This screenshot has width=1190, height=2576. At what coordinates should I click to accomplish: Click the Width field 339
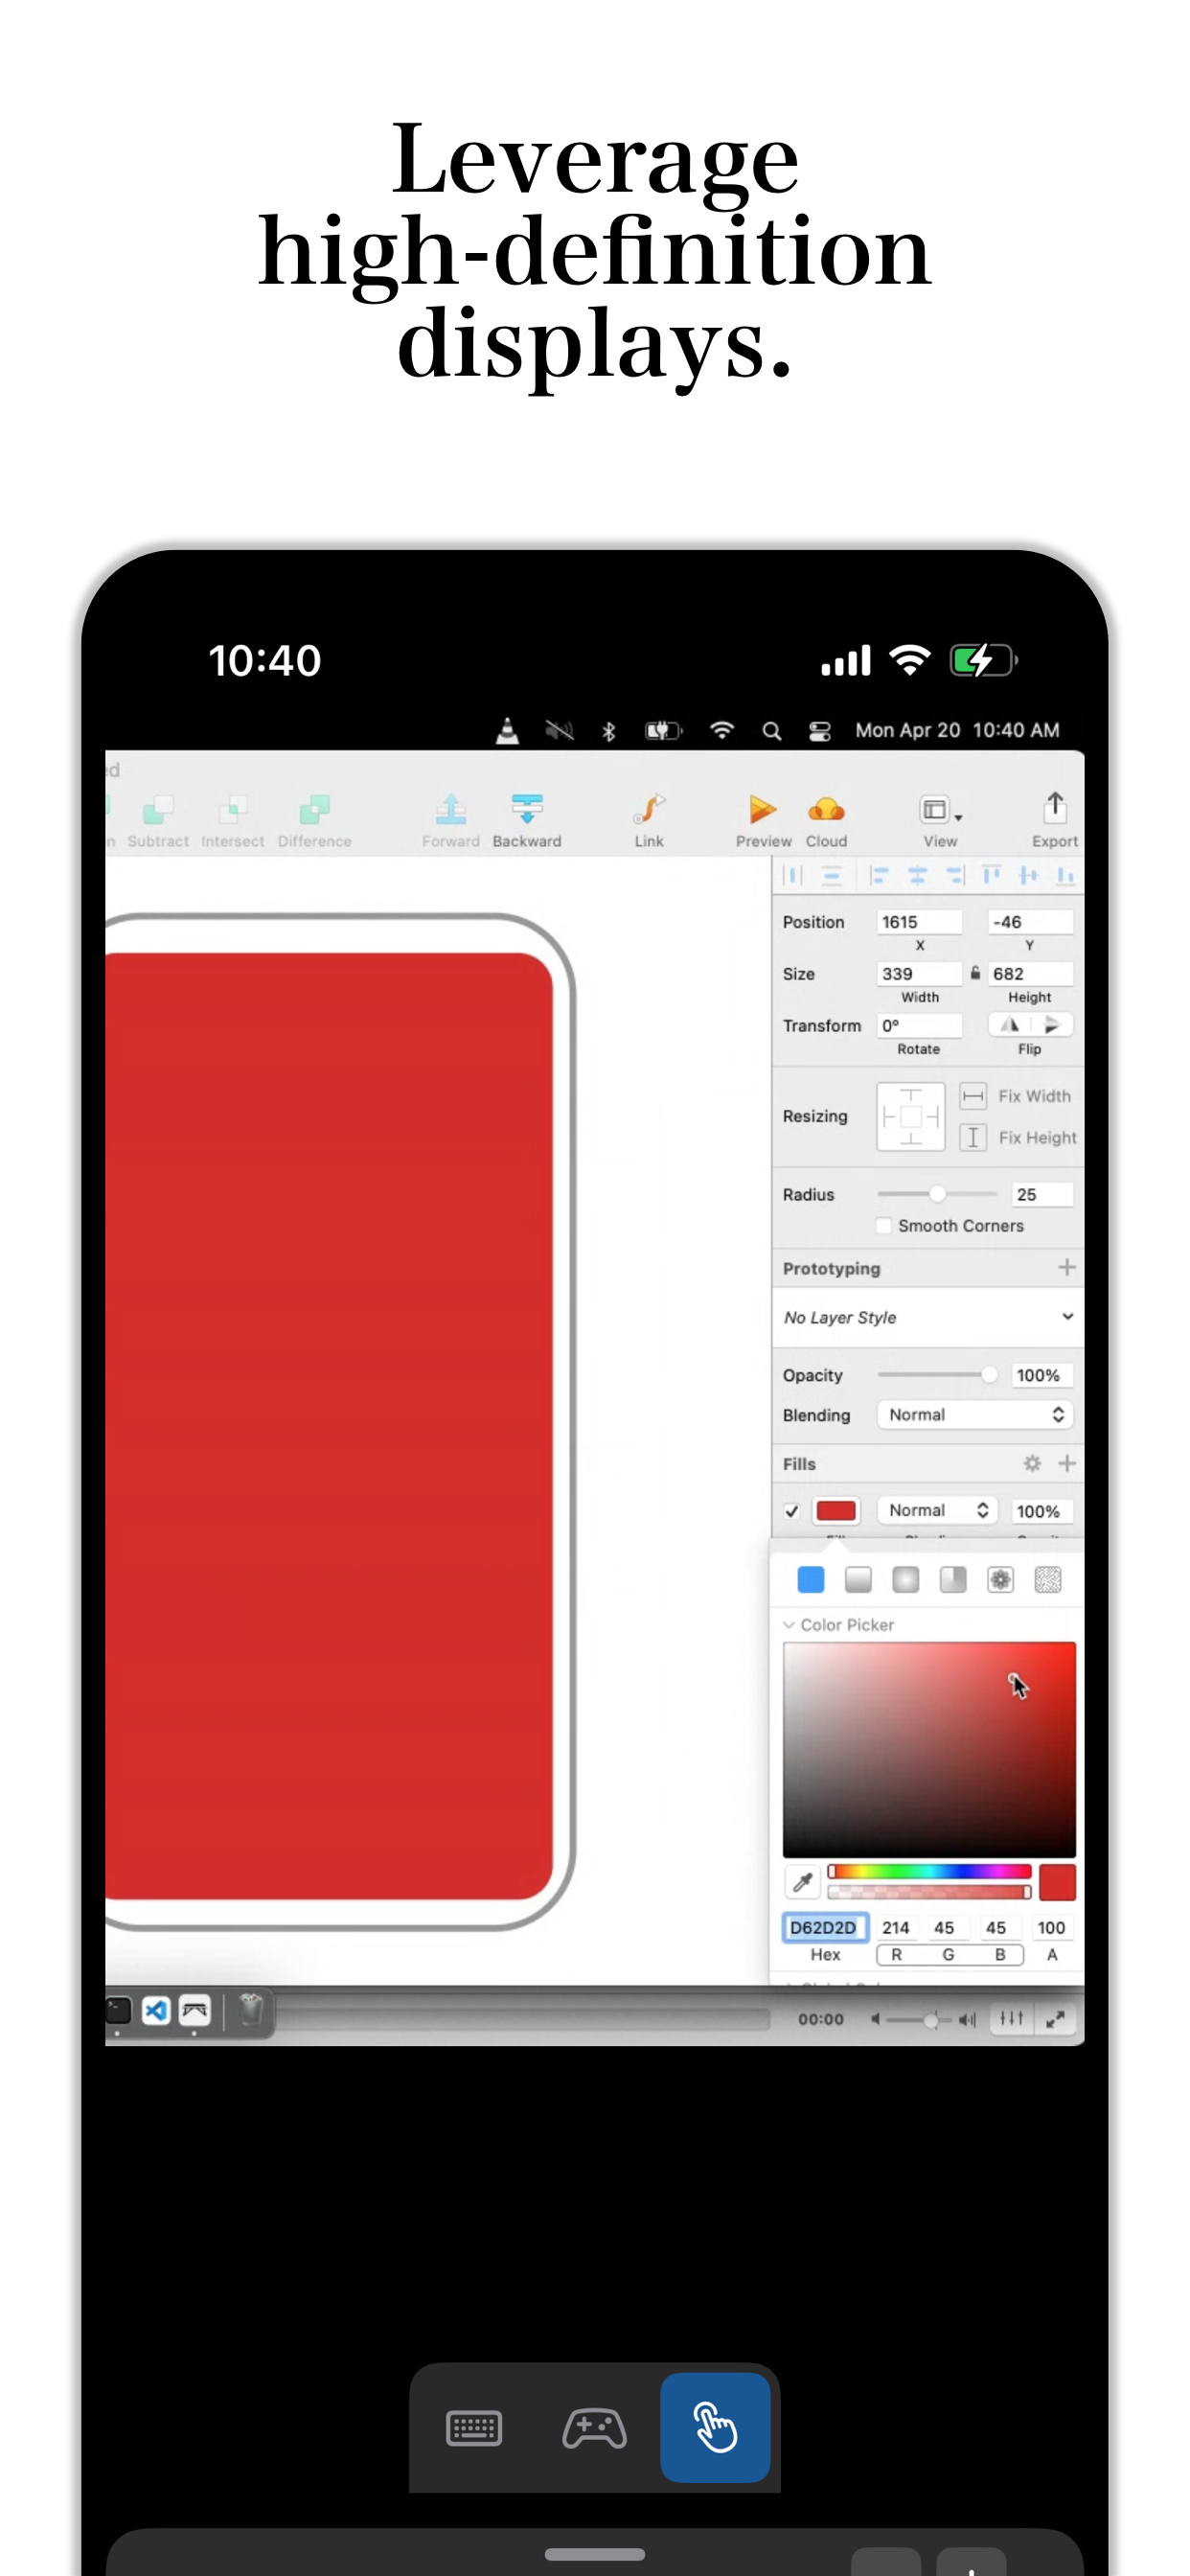point(919,974)
